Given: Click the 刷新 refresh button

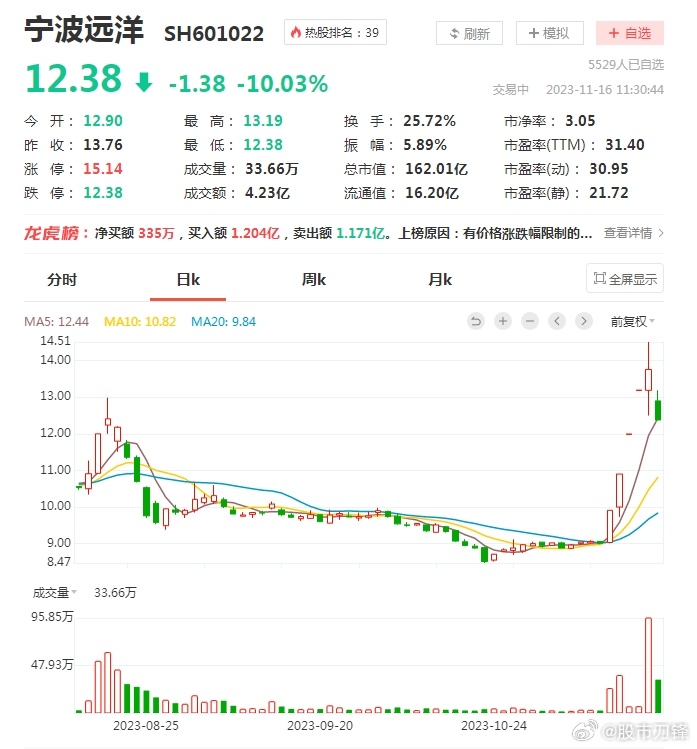Looking at the screenshot, I should [469, 33].
